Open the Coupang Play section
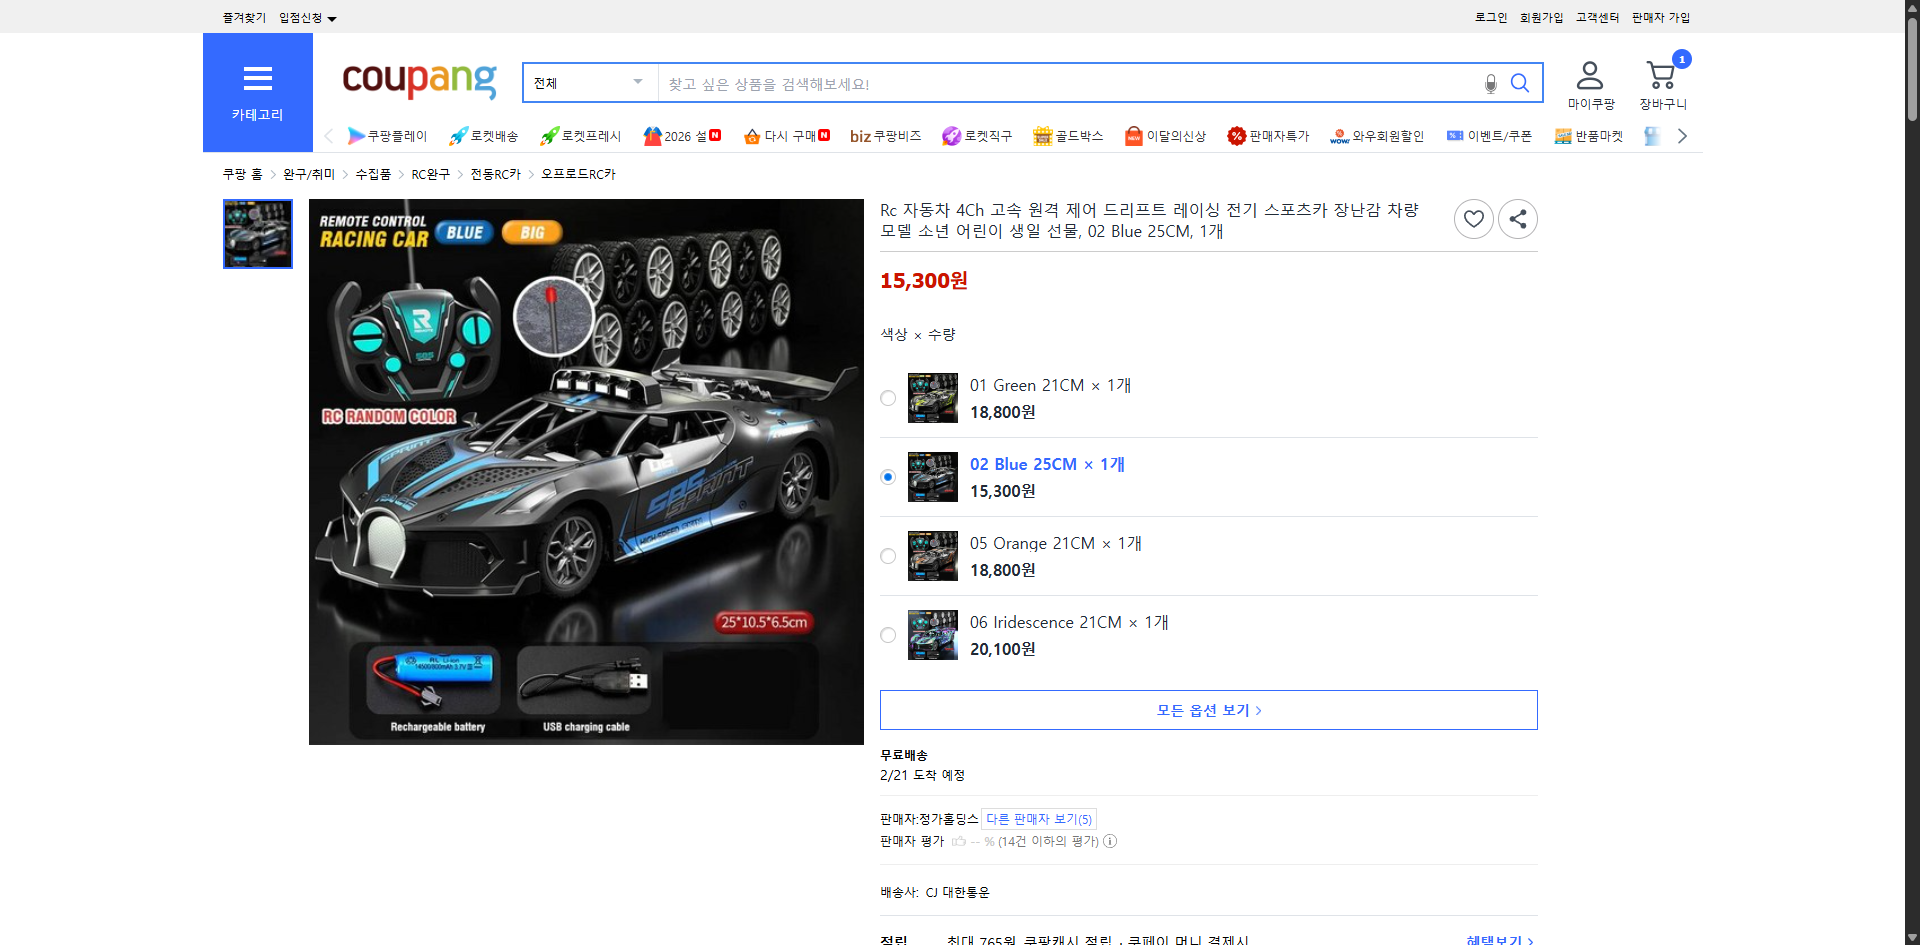The height and width of the screenshot is (945, 1920). [388, 136]
